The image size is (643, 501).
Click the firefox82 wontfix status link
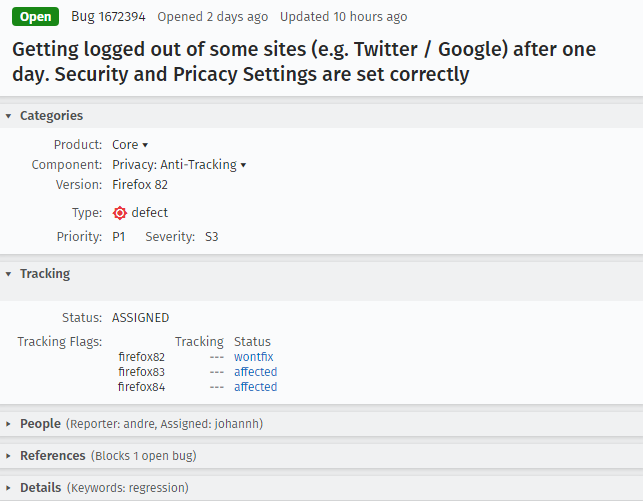click(x=253, y=357)
